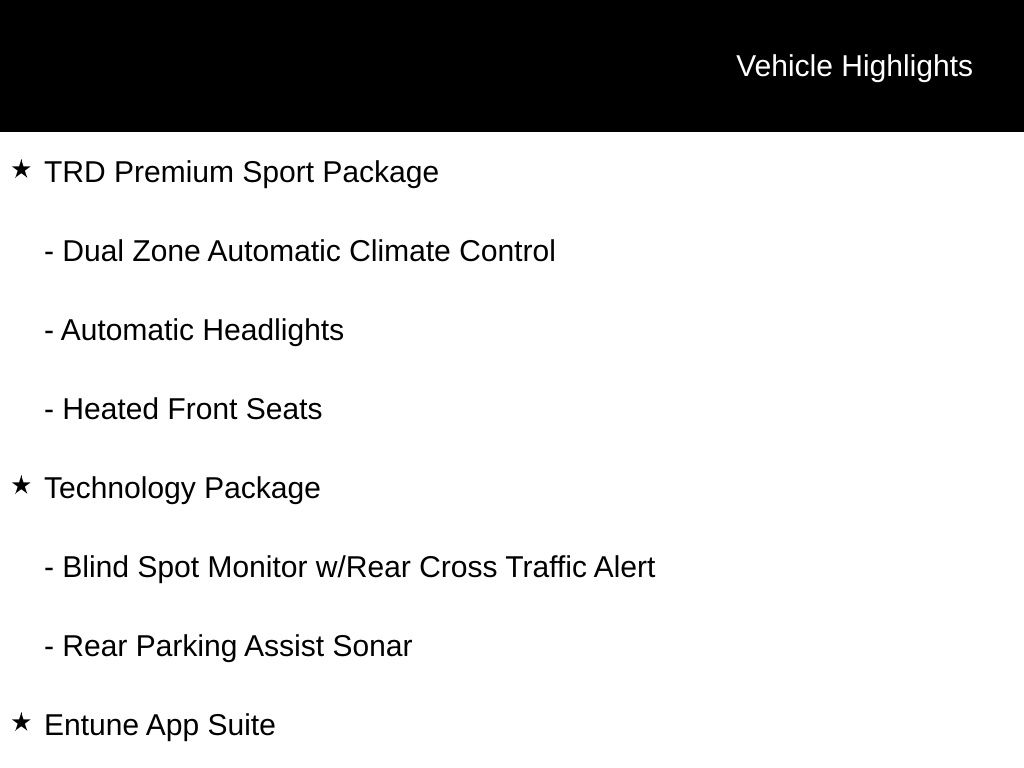Click the Rear Parking Assist Sonar item

pos(228,646)
